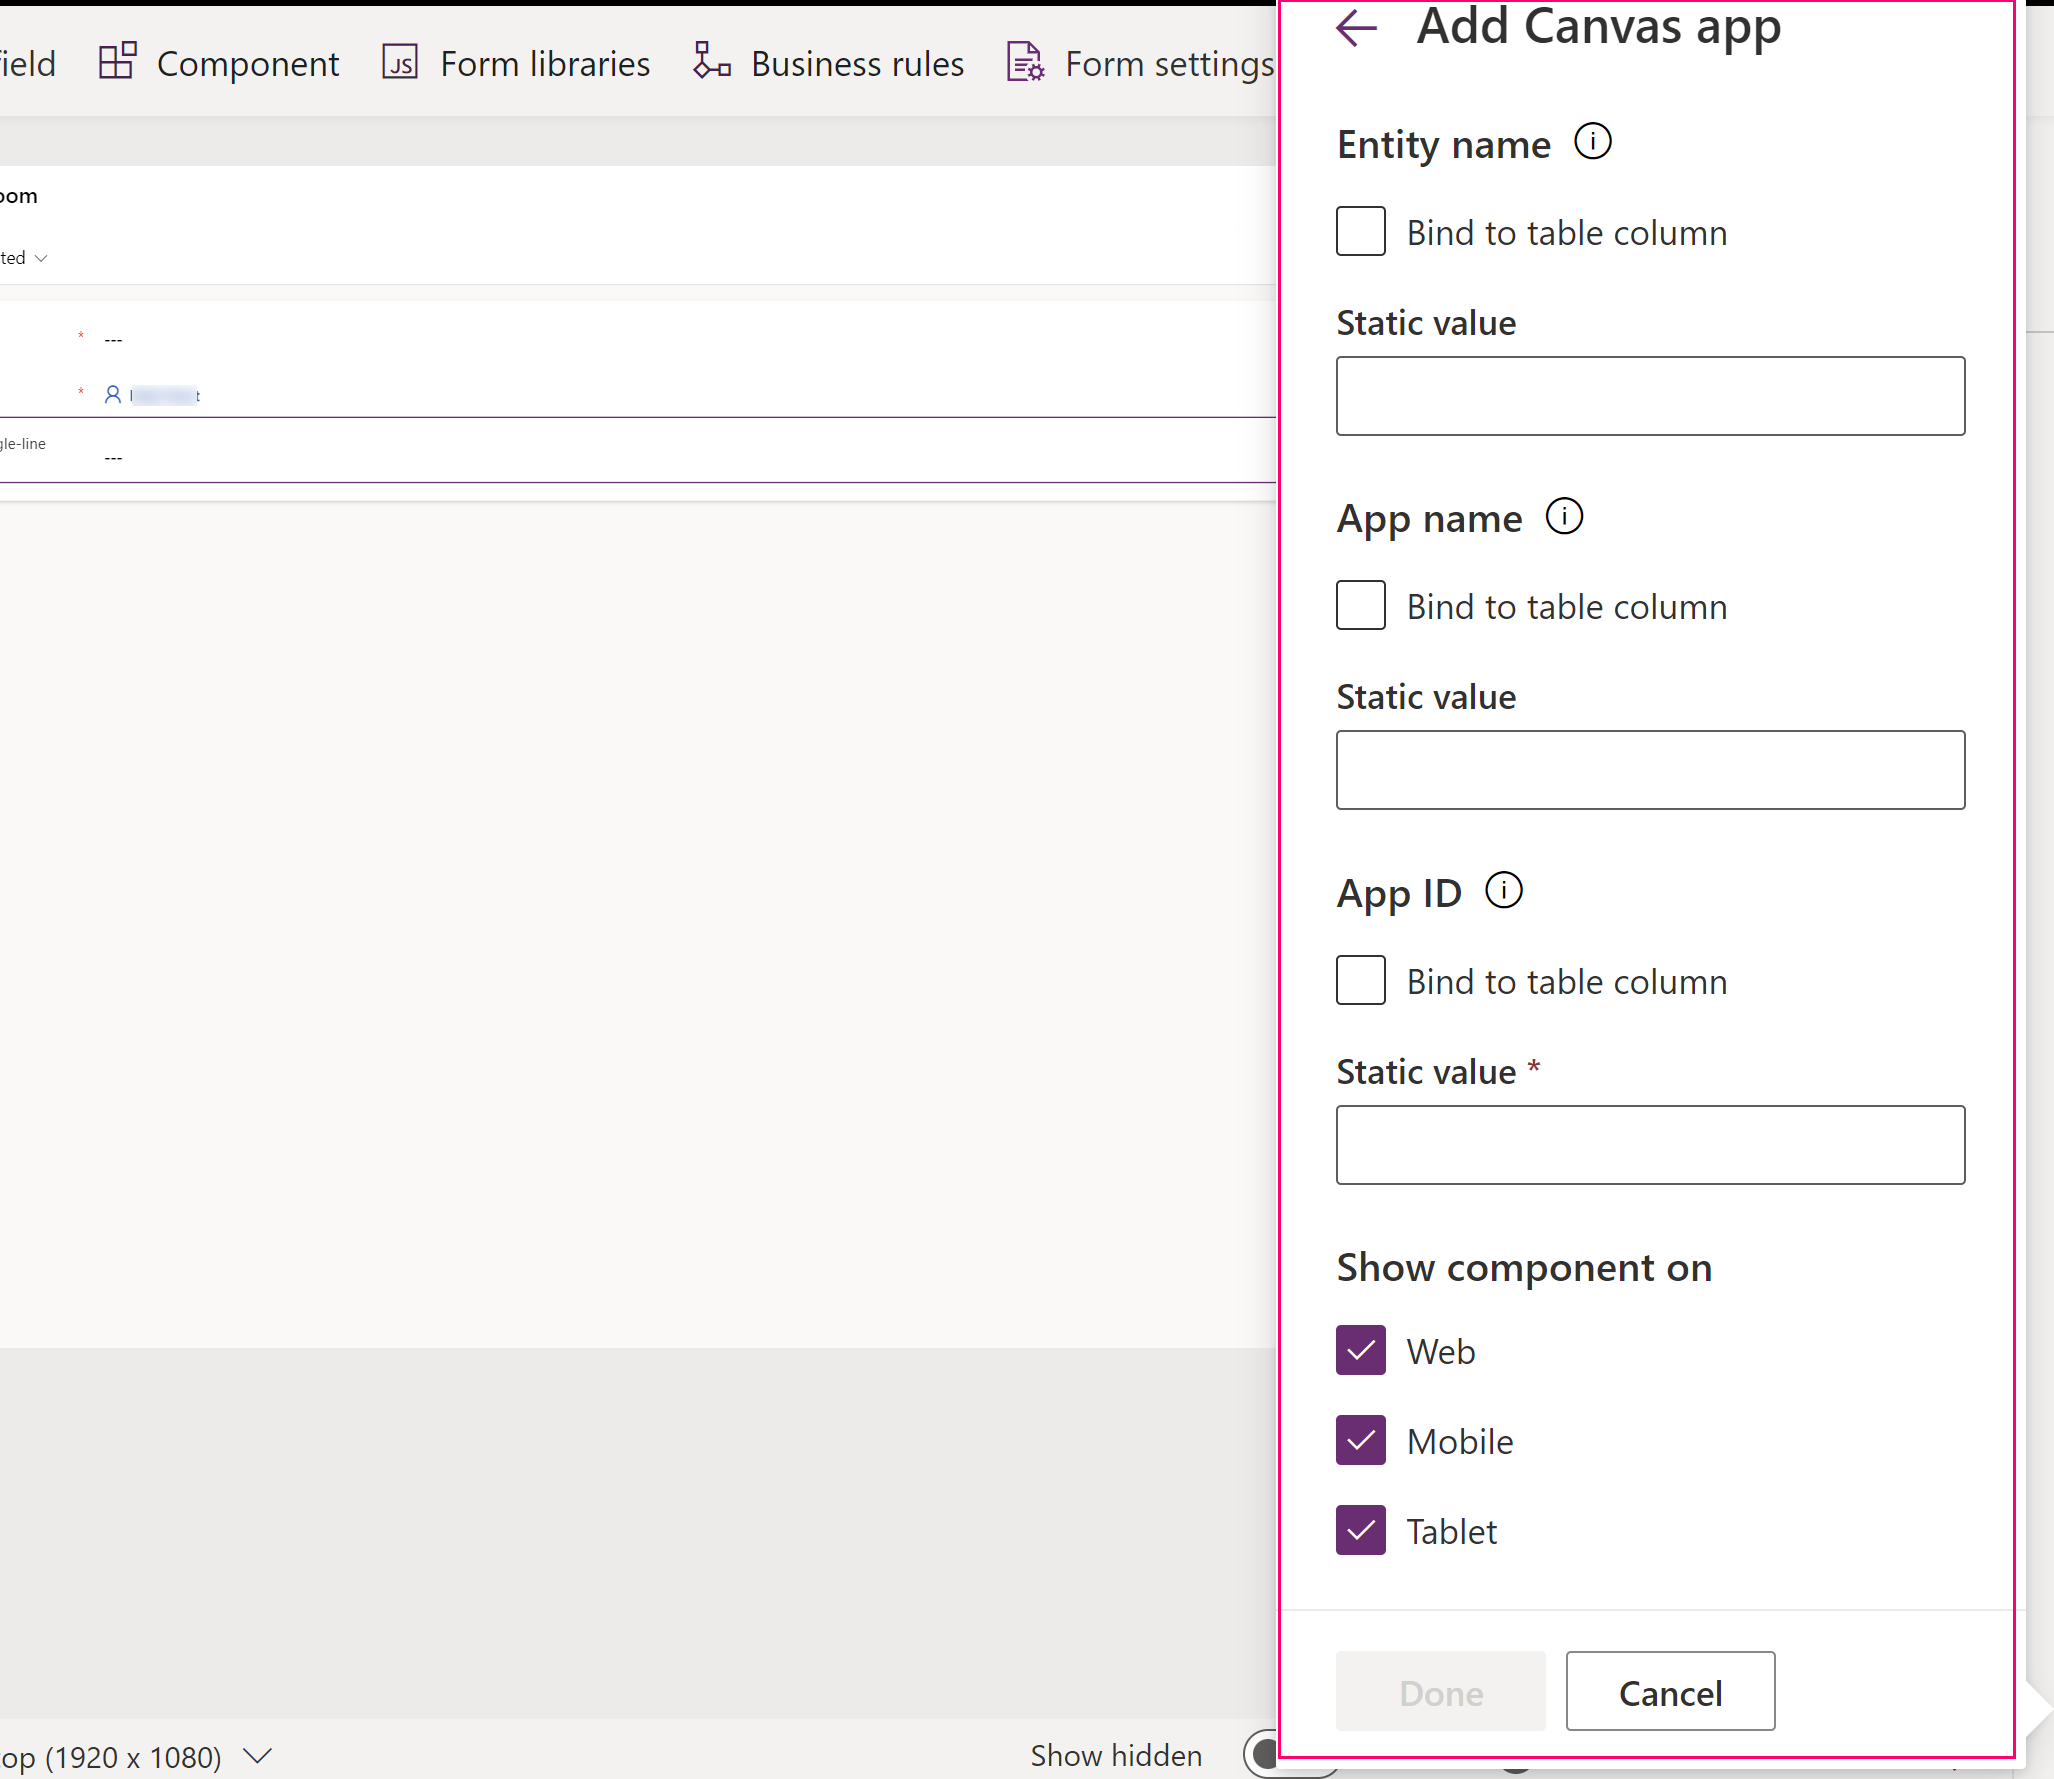This screenshot has height=1779, width=2054.
Task: Disable Mobile show component checkbox
Action: (x=1362, y=1440)
